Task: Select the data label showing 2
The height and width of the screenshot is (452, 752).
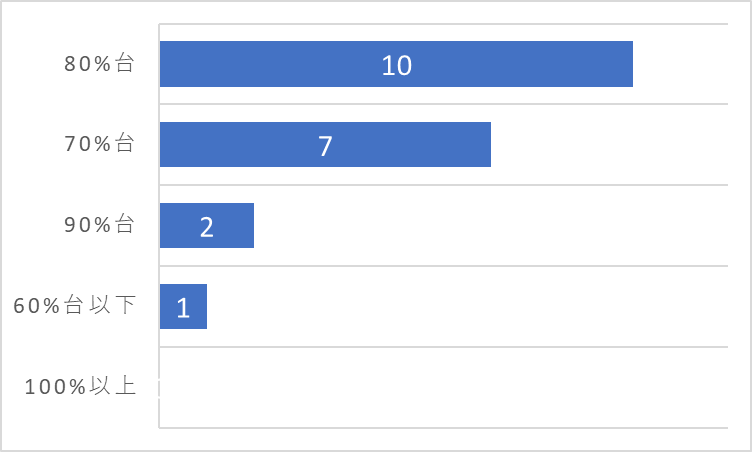Action: pyautogui.click(x=207, y=227)
